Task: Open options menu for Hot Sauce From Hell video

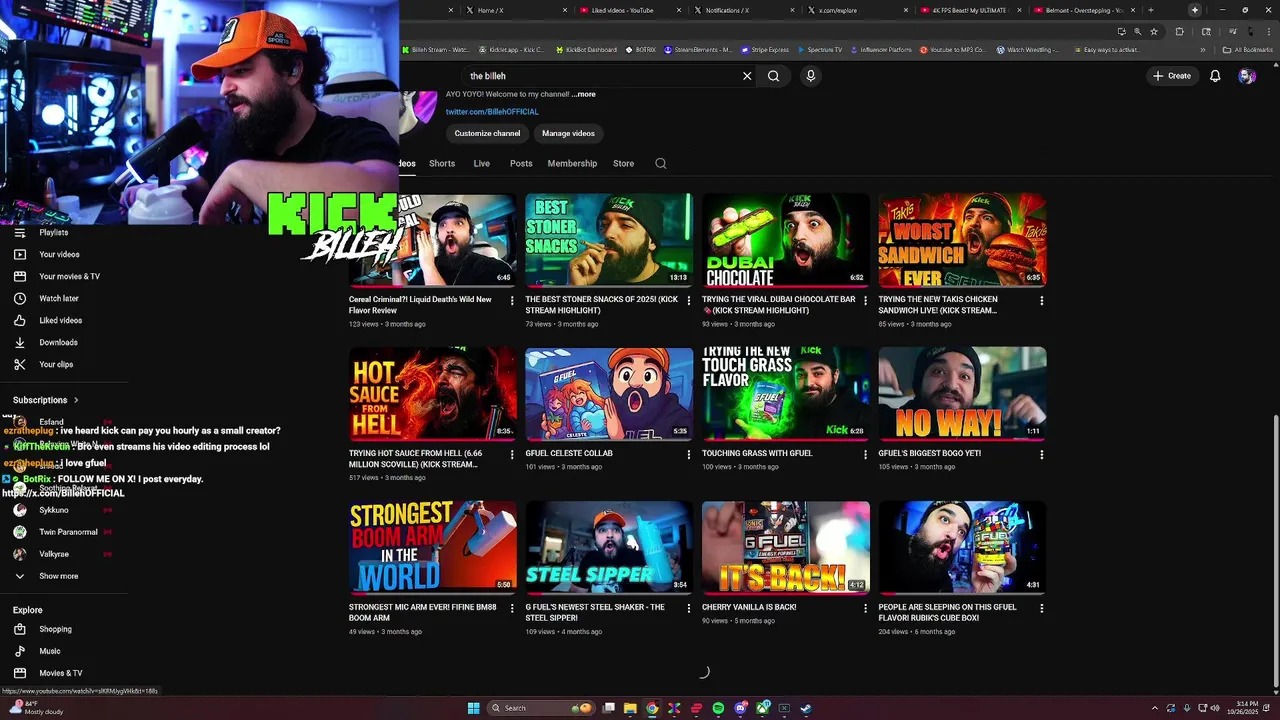Action: click(x=512, y=454)
